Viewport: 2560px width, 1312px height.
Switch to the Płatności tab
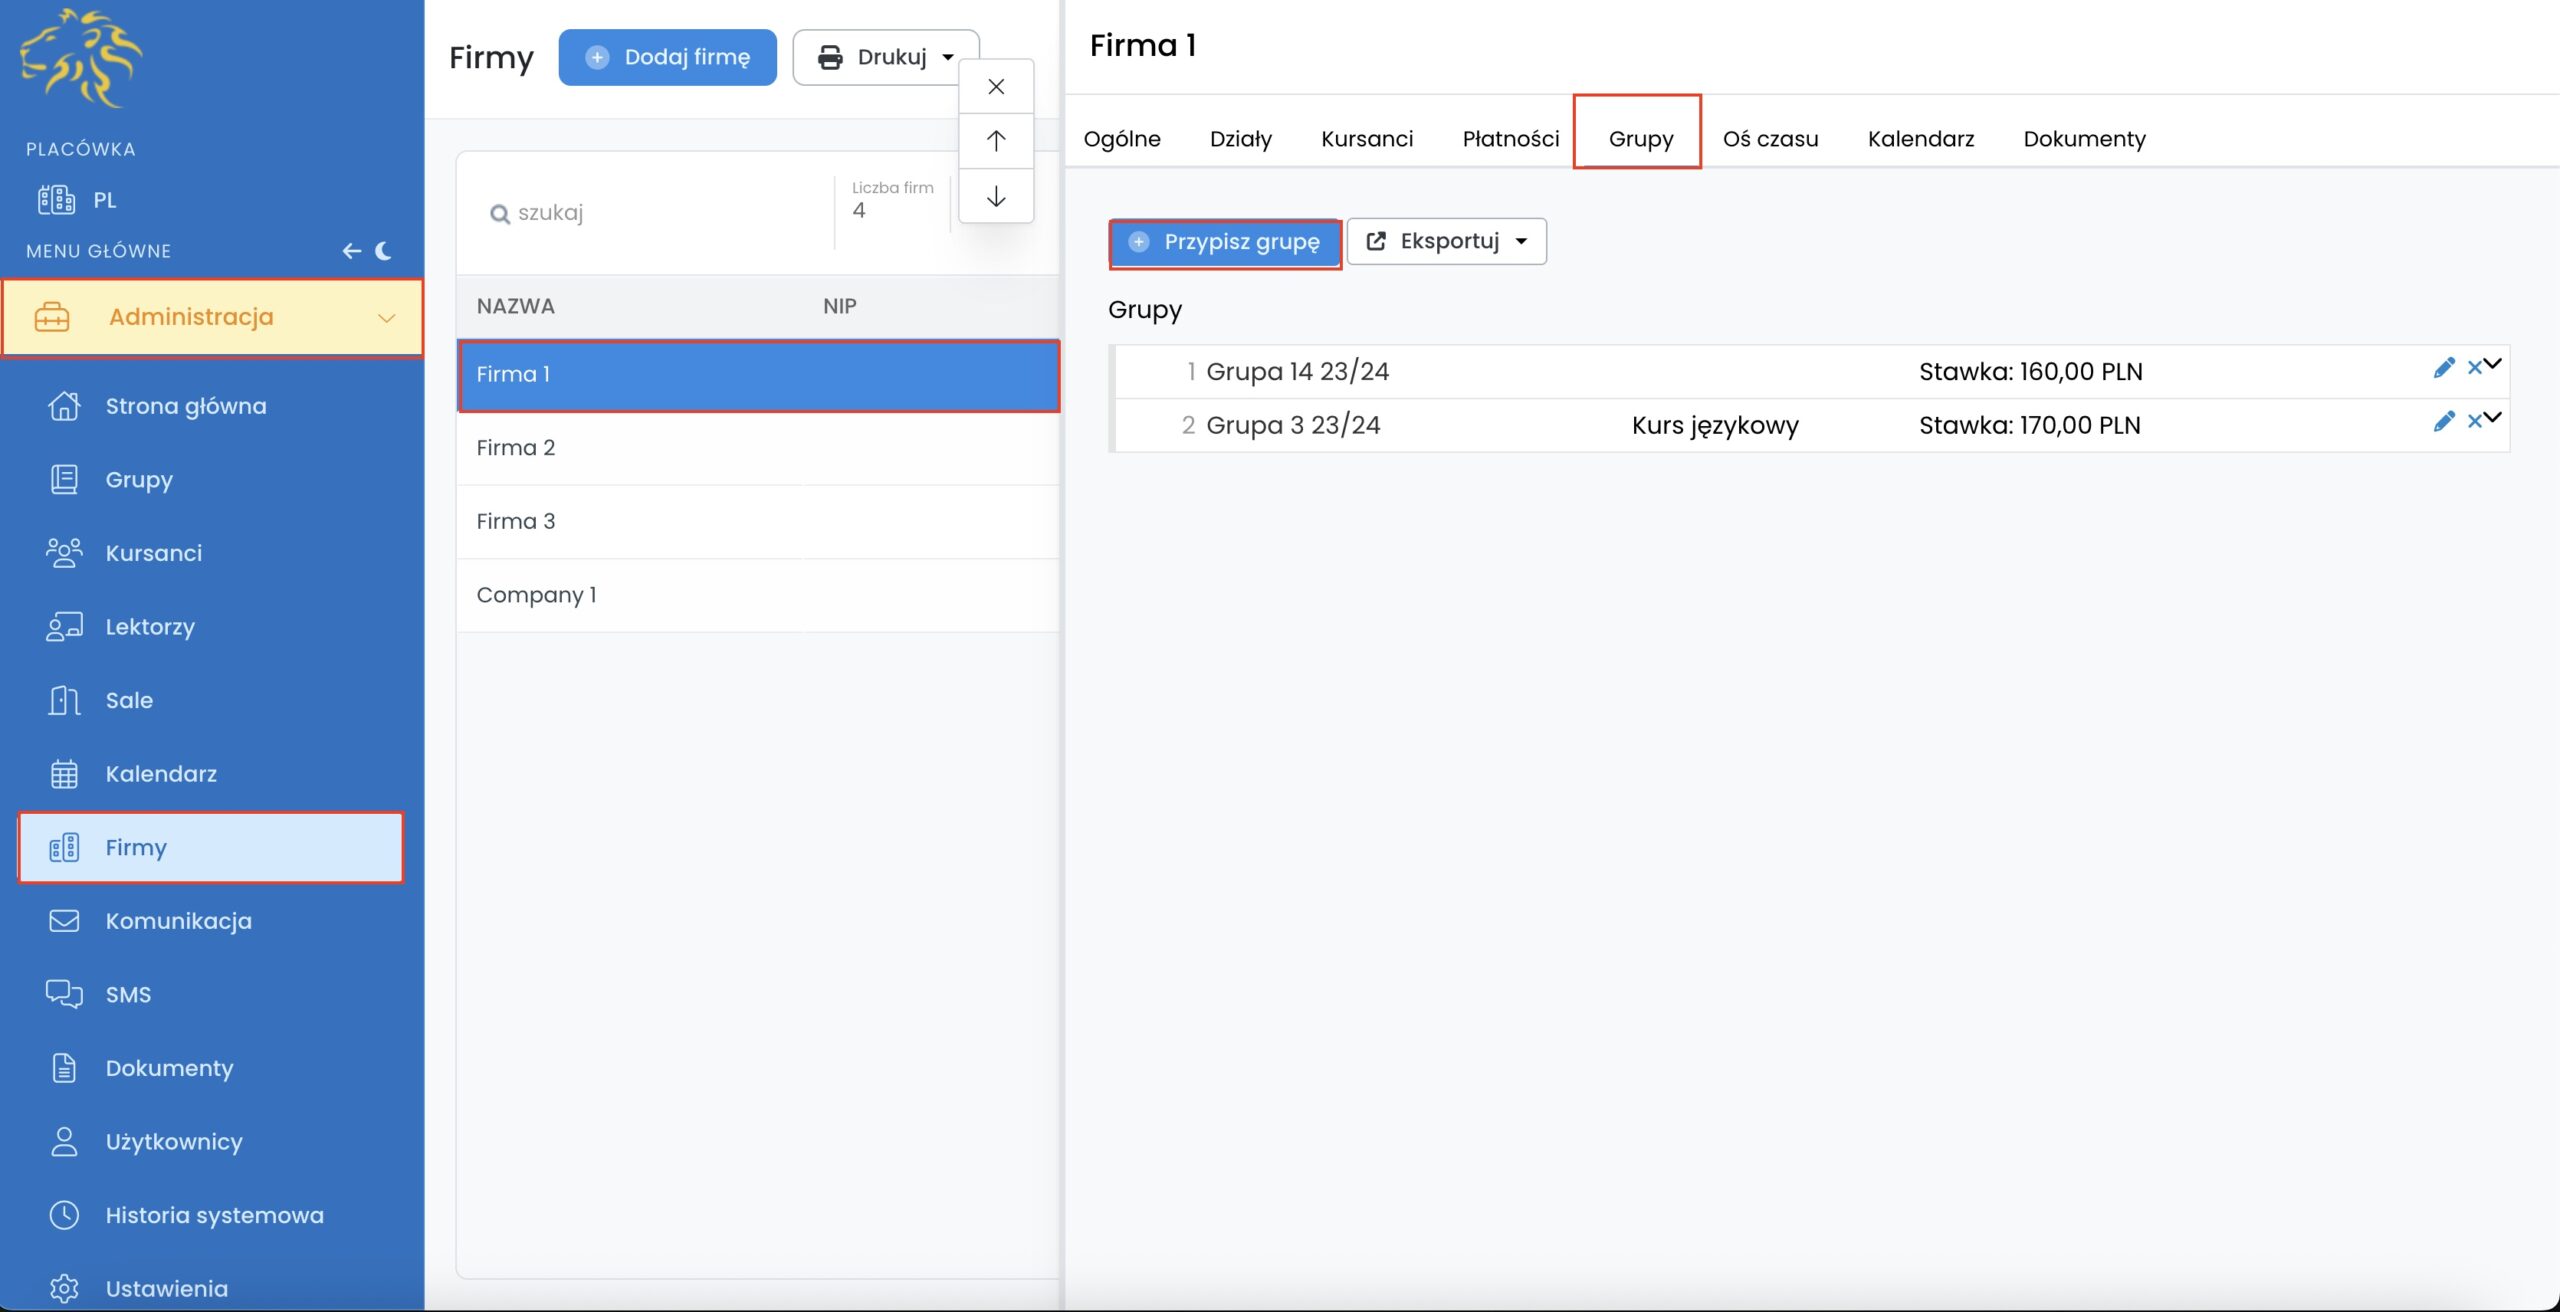click(x=1510, y=139)
